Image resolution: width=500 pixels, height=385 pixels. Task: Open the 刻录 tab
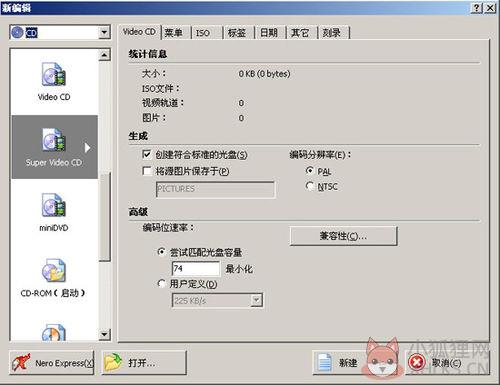click(x=332, y=33)
